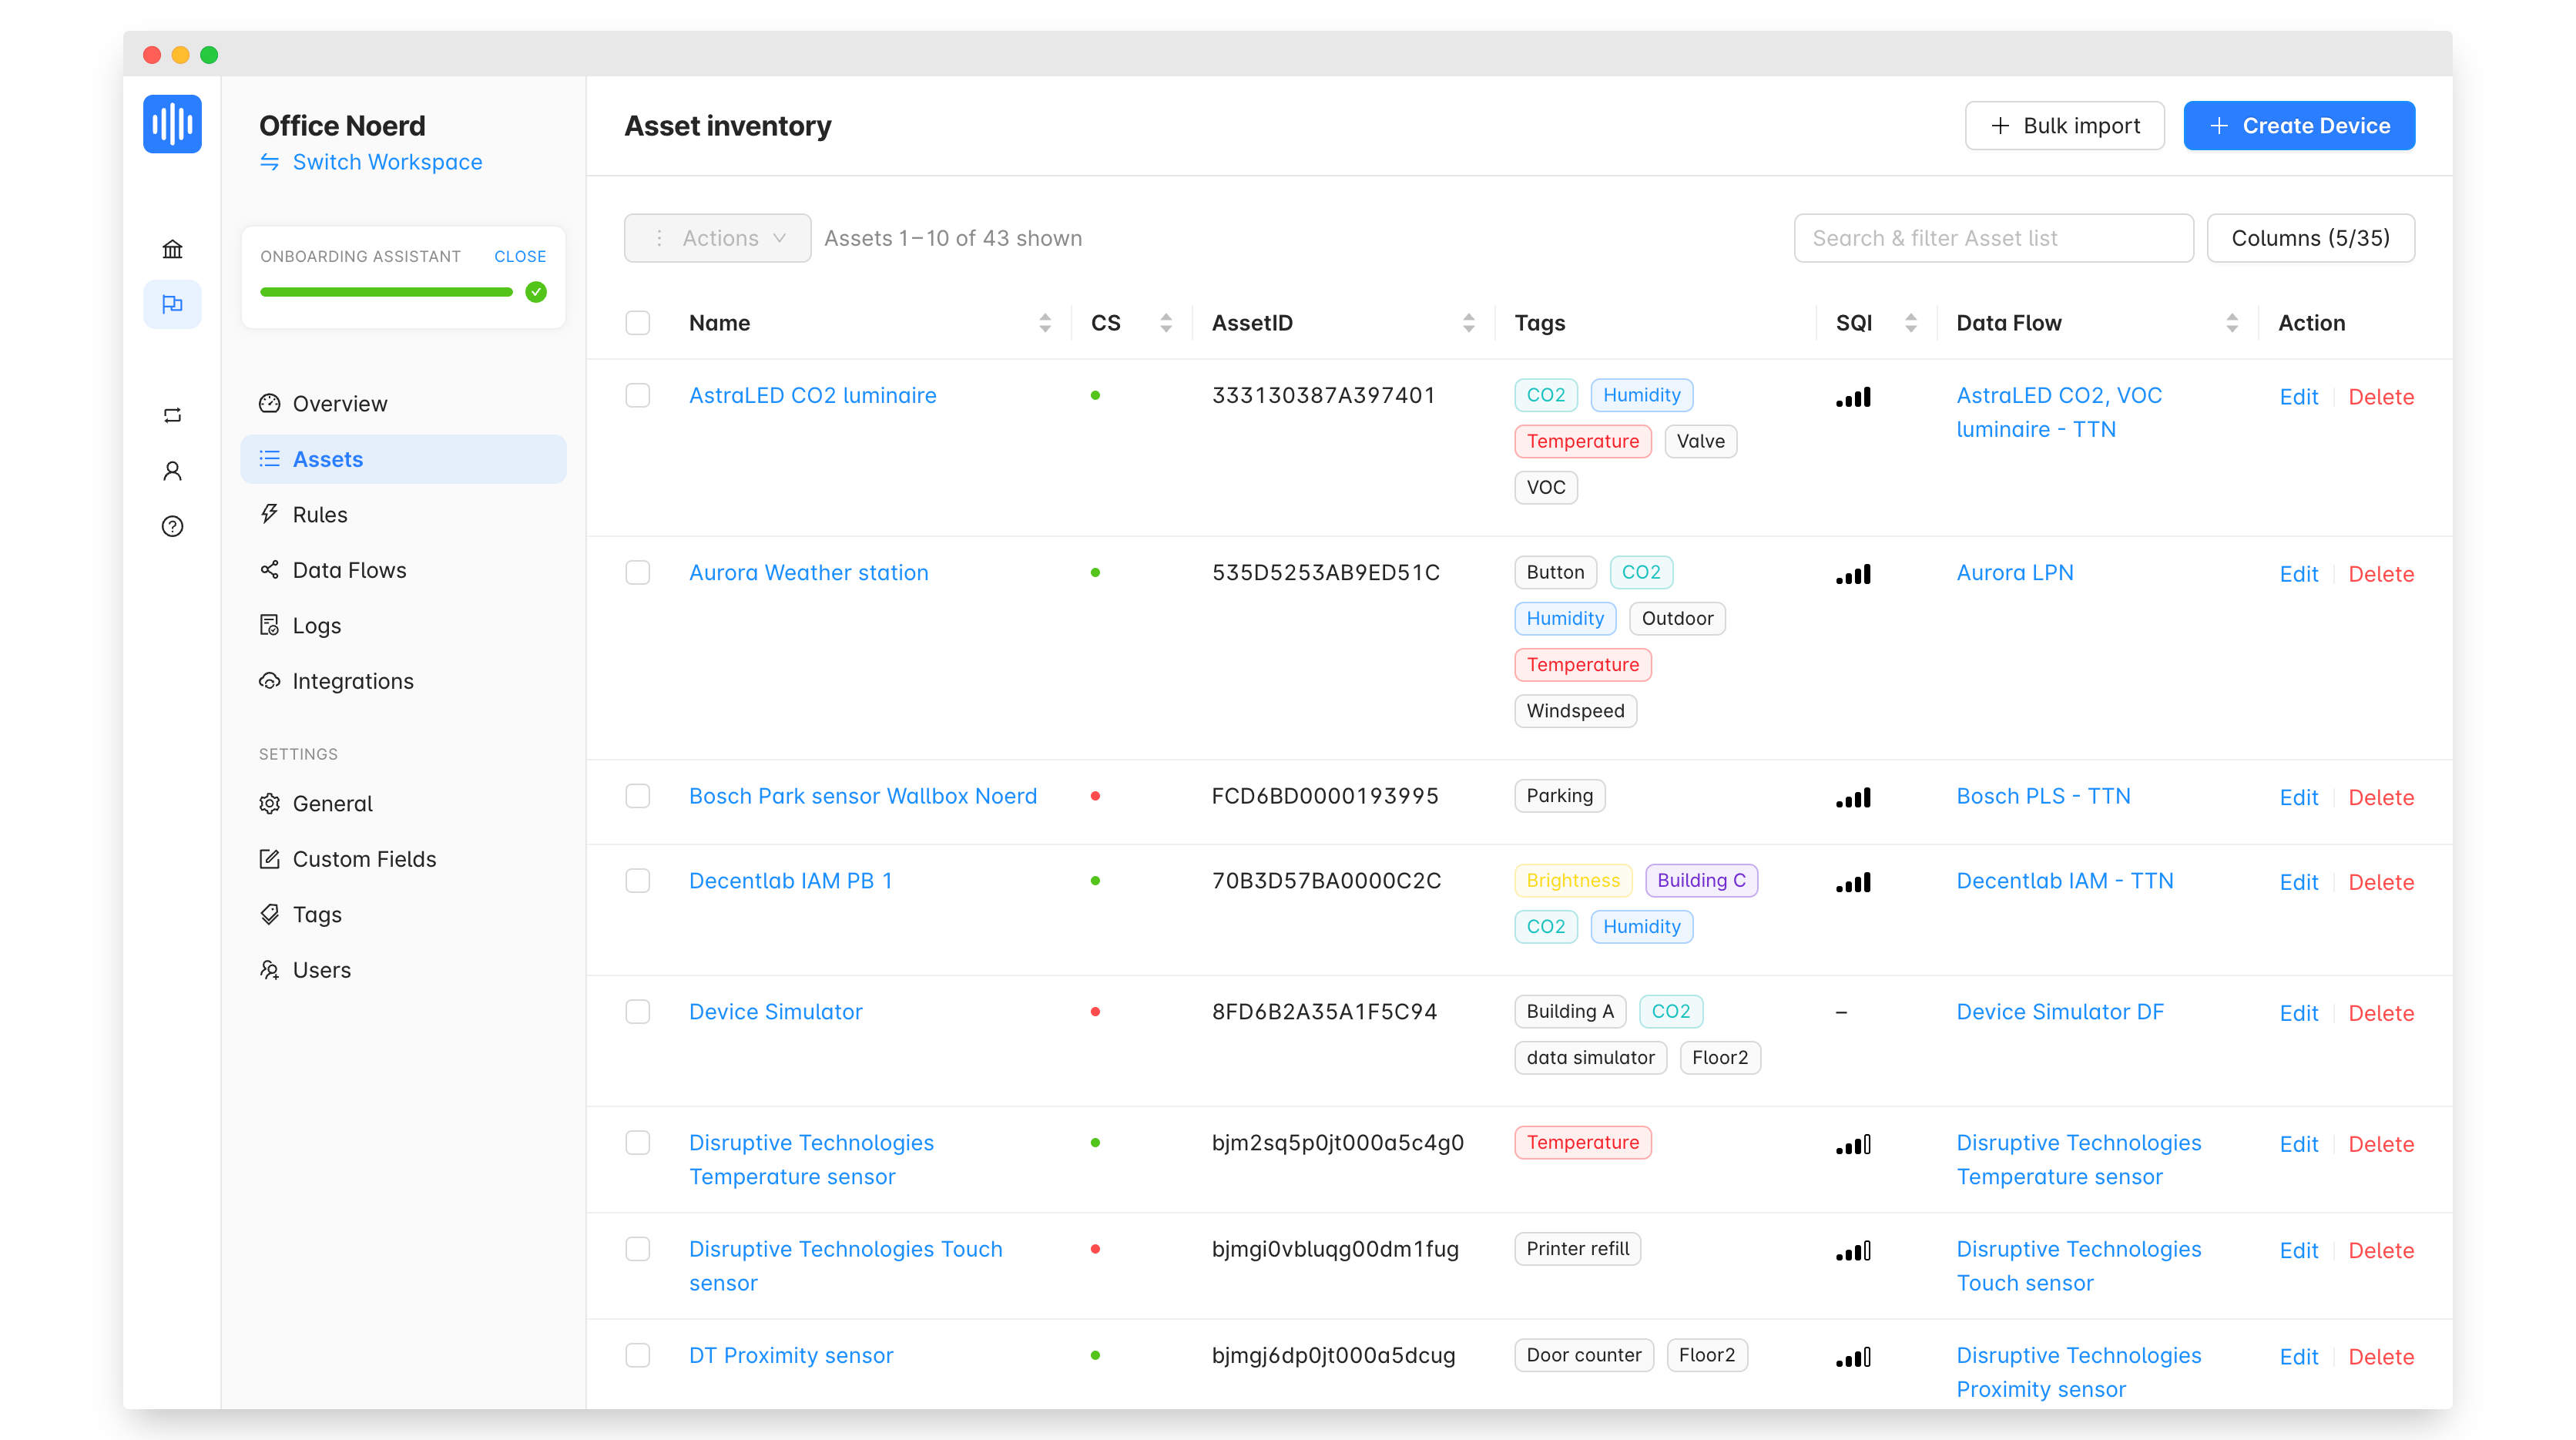
Task: Click the Logs document icon
Action: coord(270,625)
